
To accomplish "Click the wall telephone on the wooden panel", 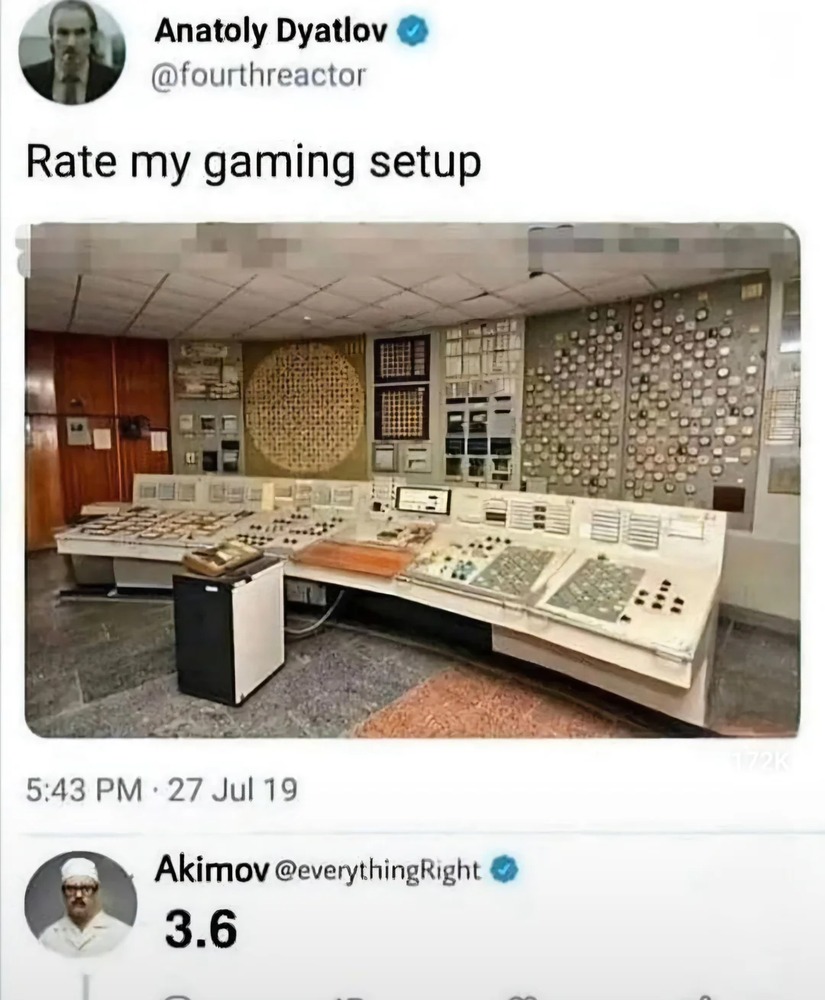I will [135, 426].
